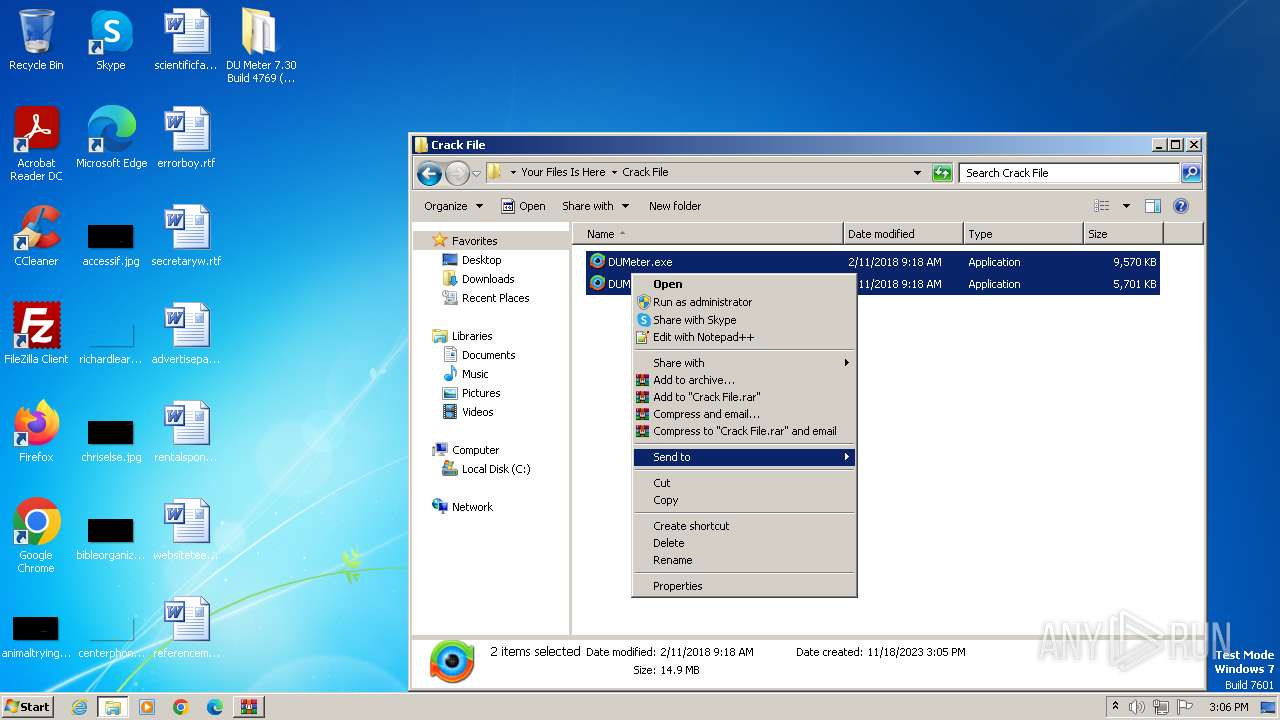The image size is (1280, 720).
Task: Open Explorer help question-mark icon
Action: [1180, 206]
